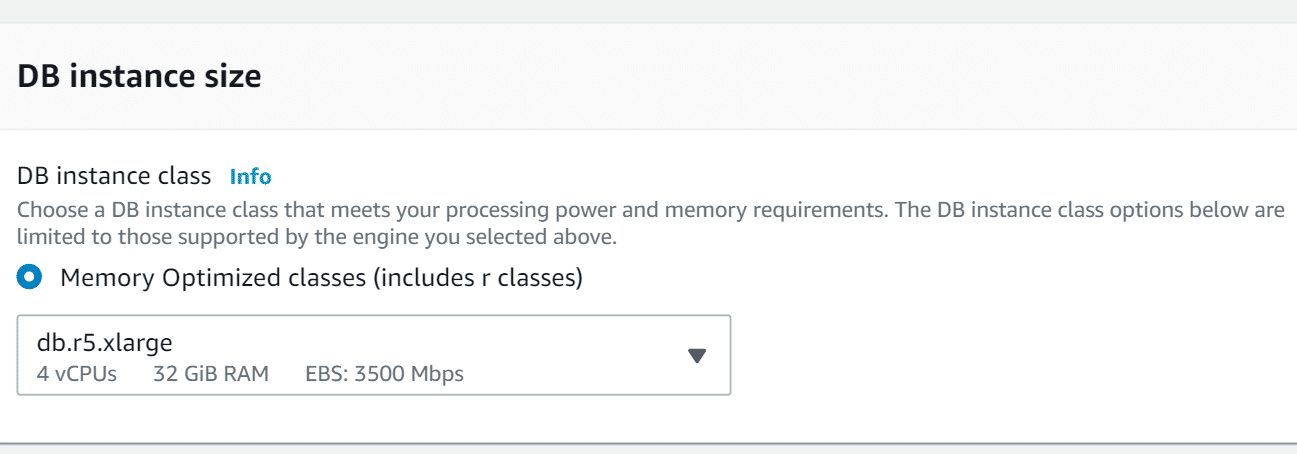This screenshot has height=454, width=1297.
Task: Click the blank area between RAM and arrow in selector
Action: (580, 356)
